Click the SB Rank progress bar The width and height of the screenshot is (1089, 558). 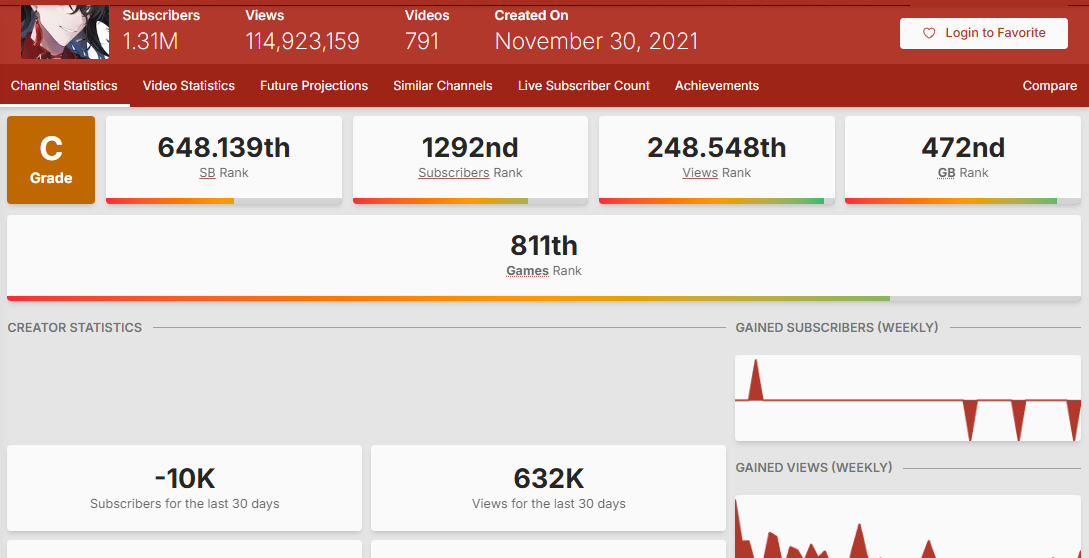pyautogui.click(x=224, y=202)
